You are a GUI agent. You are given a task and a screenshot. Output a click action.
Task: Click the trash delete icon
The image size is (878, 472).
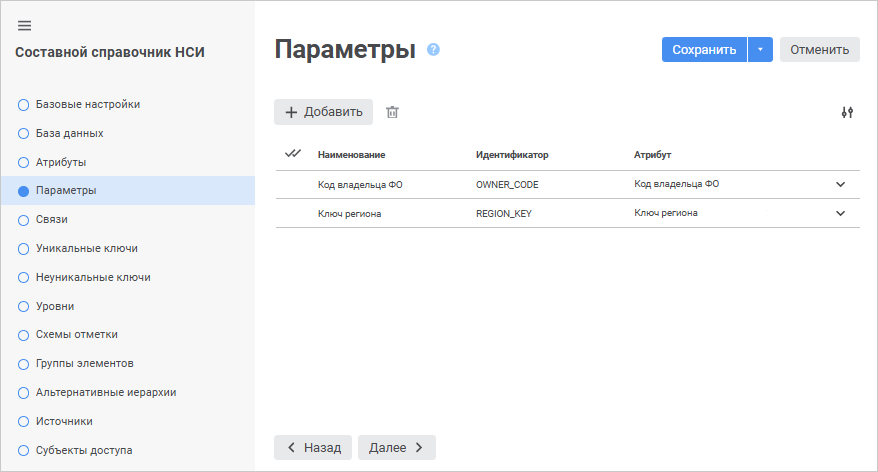tap(393, 112)
